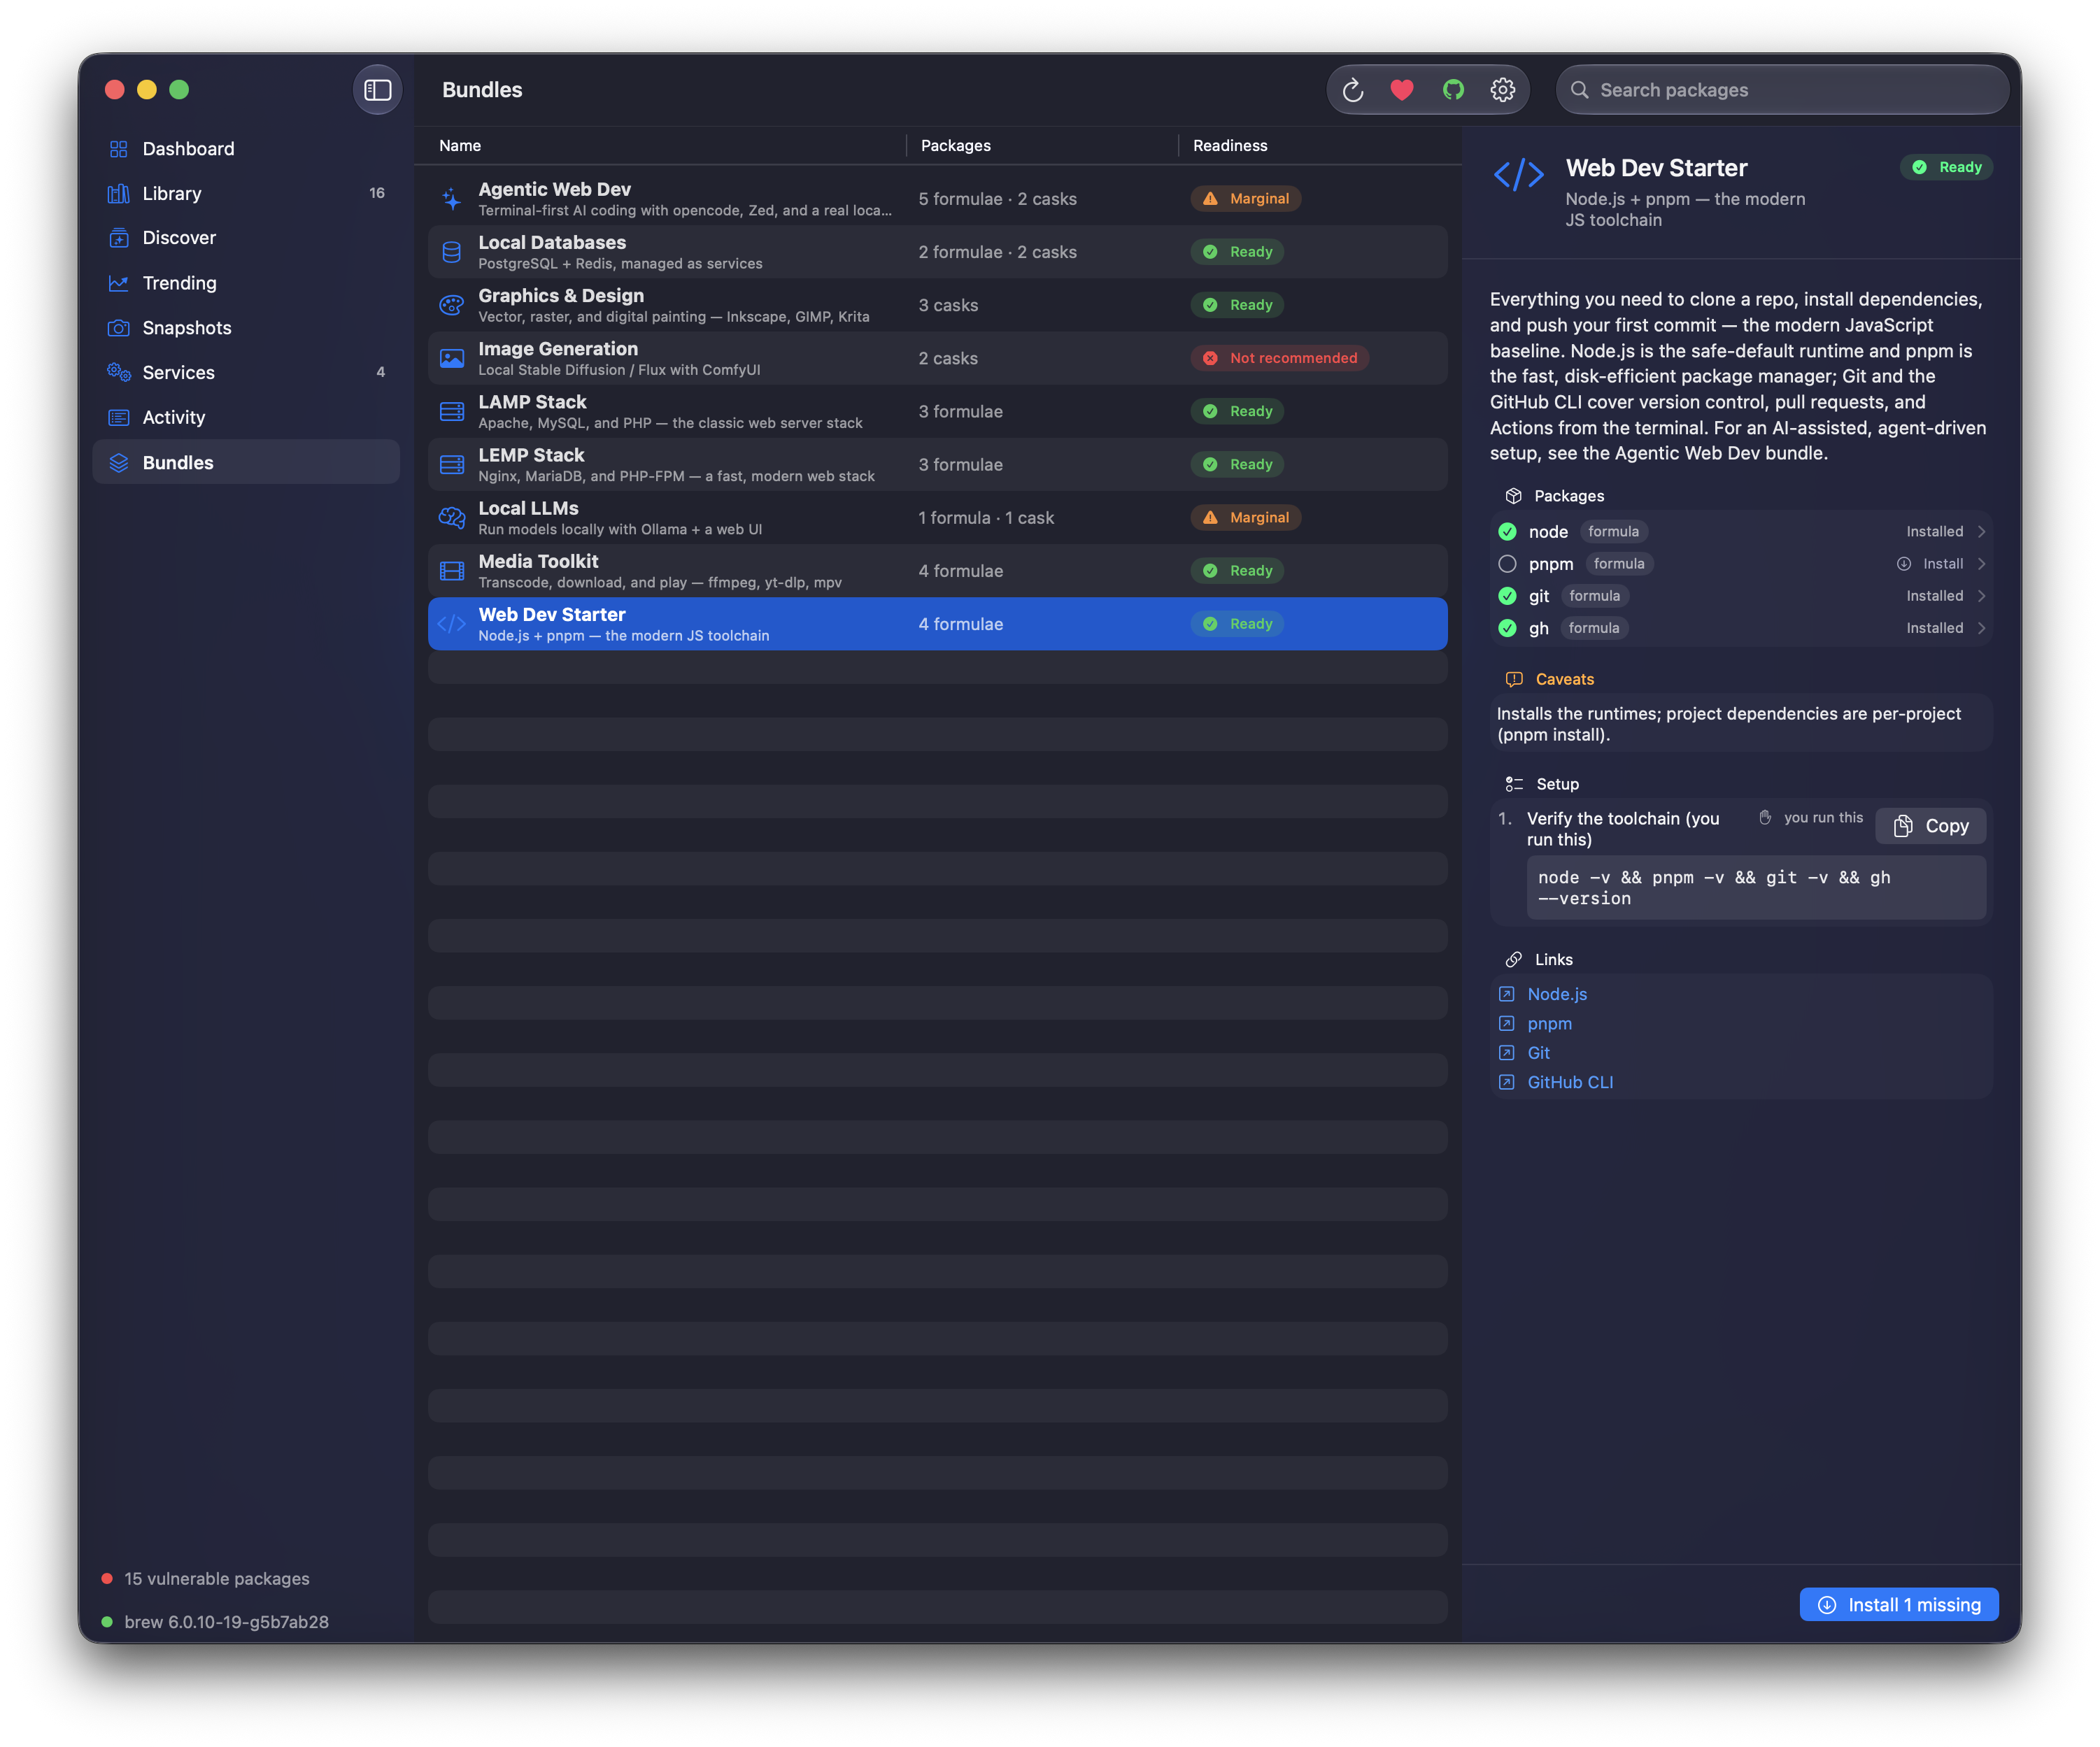This screenshot has width=2100, height=1747.
Task: Click the GitHub CLI external link arrow icon
Action: [x=1507, y=1082]
